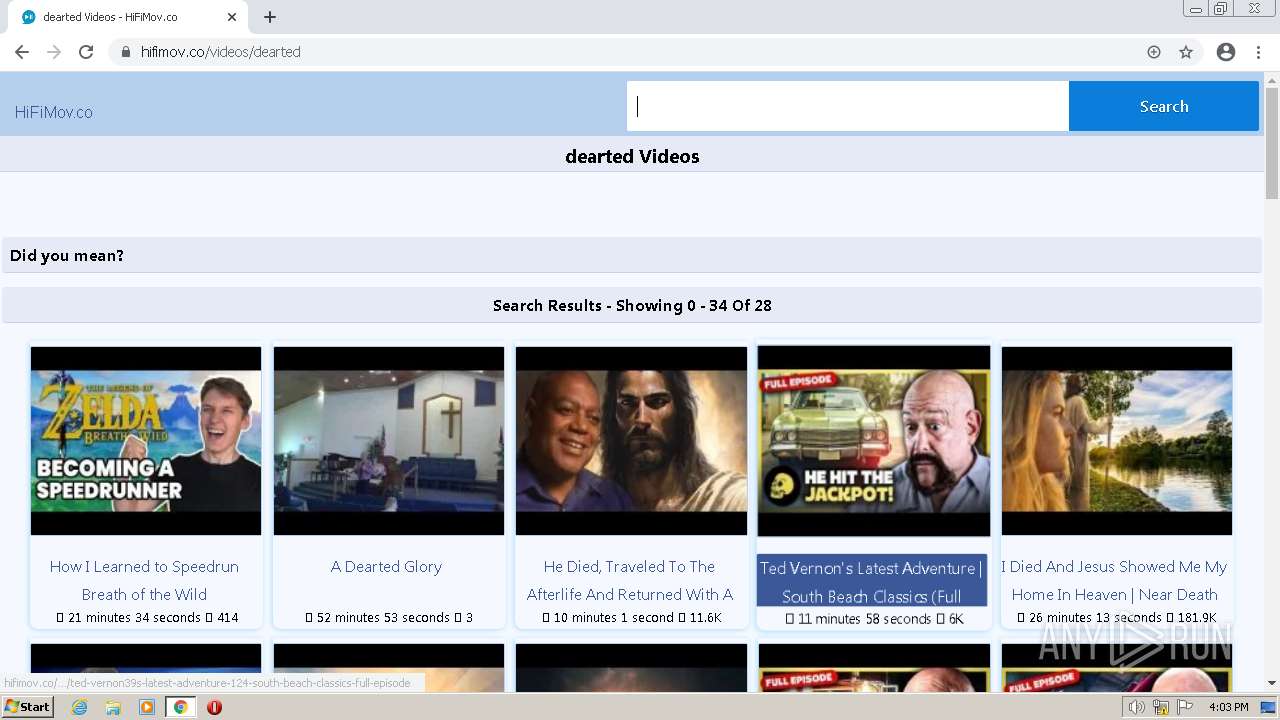Open He Died, Traveled To The Afterlife link
The image size is (1280, 720).
(x=630, y=580)
